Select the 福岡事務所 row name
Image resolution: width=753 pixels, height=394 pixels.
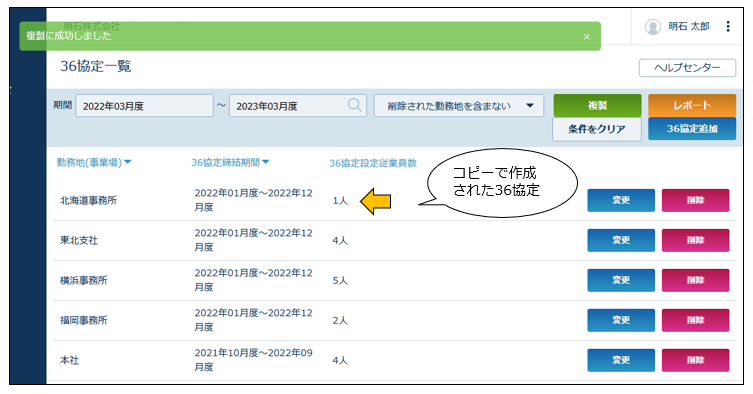coord(84,320)
